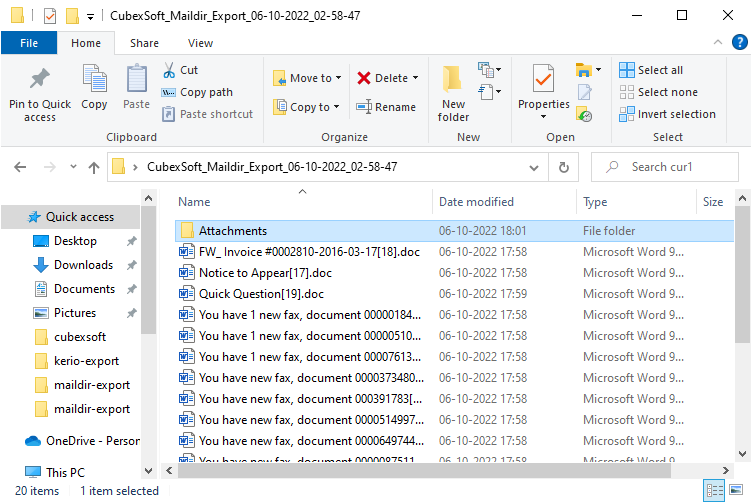The height and width of the screenshot is (503, 752).
Task: Click the Open folder icon in ribbon
Action: click(583, 70)
